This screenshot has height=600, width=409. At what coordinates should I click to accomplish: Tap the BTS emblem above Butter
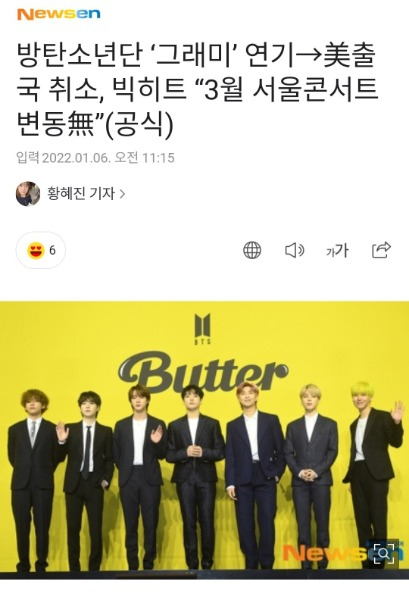coord(203,329)
